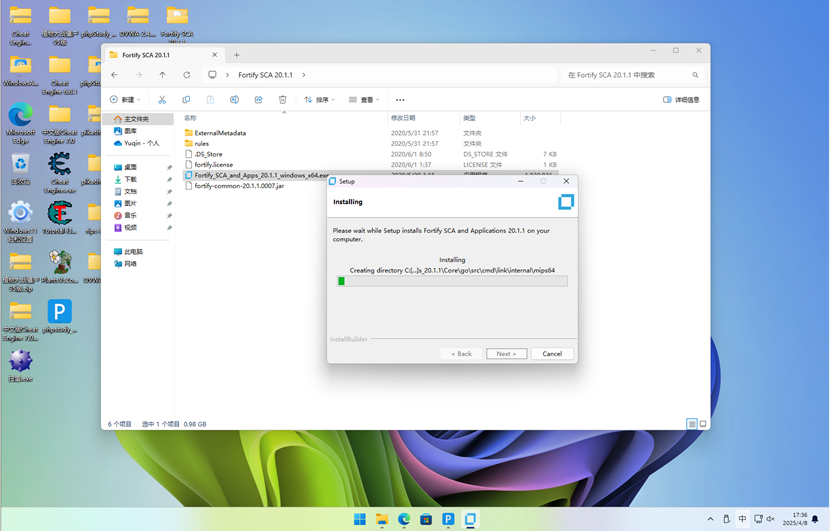Screen dimensions: 830x531
Task: Launch Microsoft Edge from the taskbar
Action: pos(404,519)
